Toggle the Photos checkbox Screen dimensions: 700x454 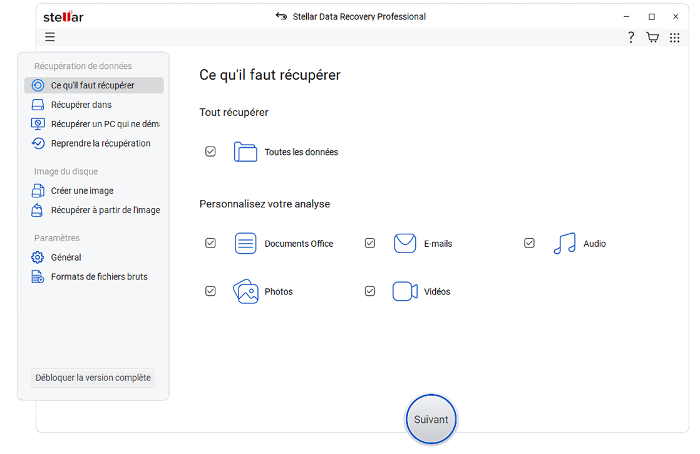tap(210, 291)
